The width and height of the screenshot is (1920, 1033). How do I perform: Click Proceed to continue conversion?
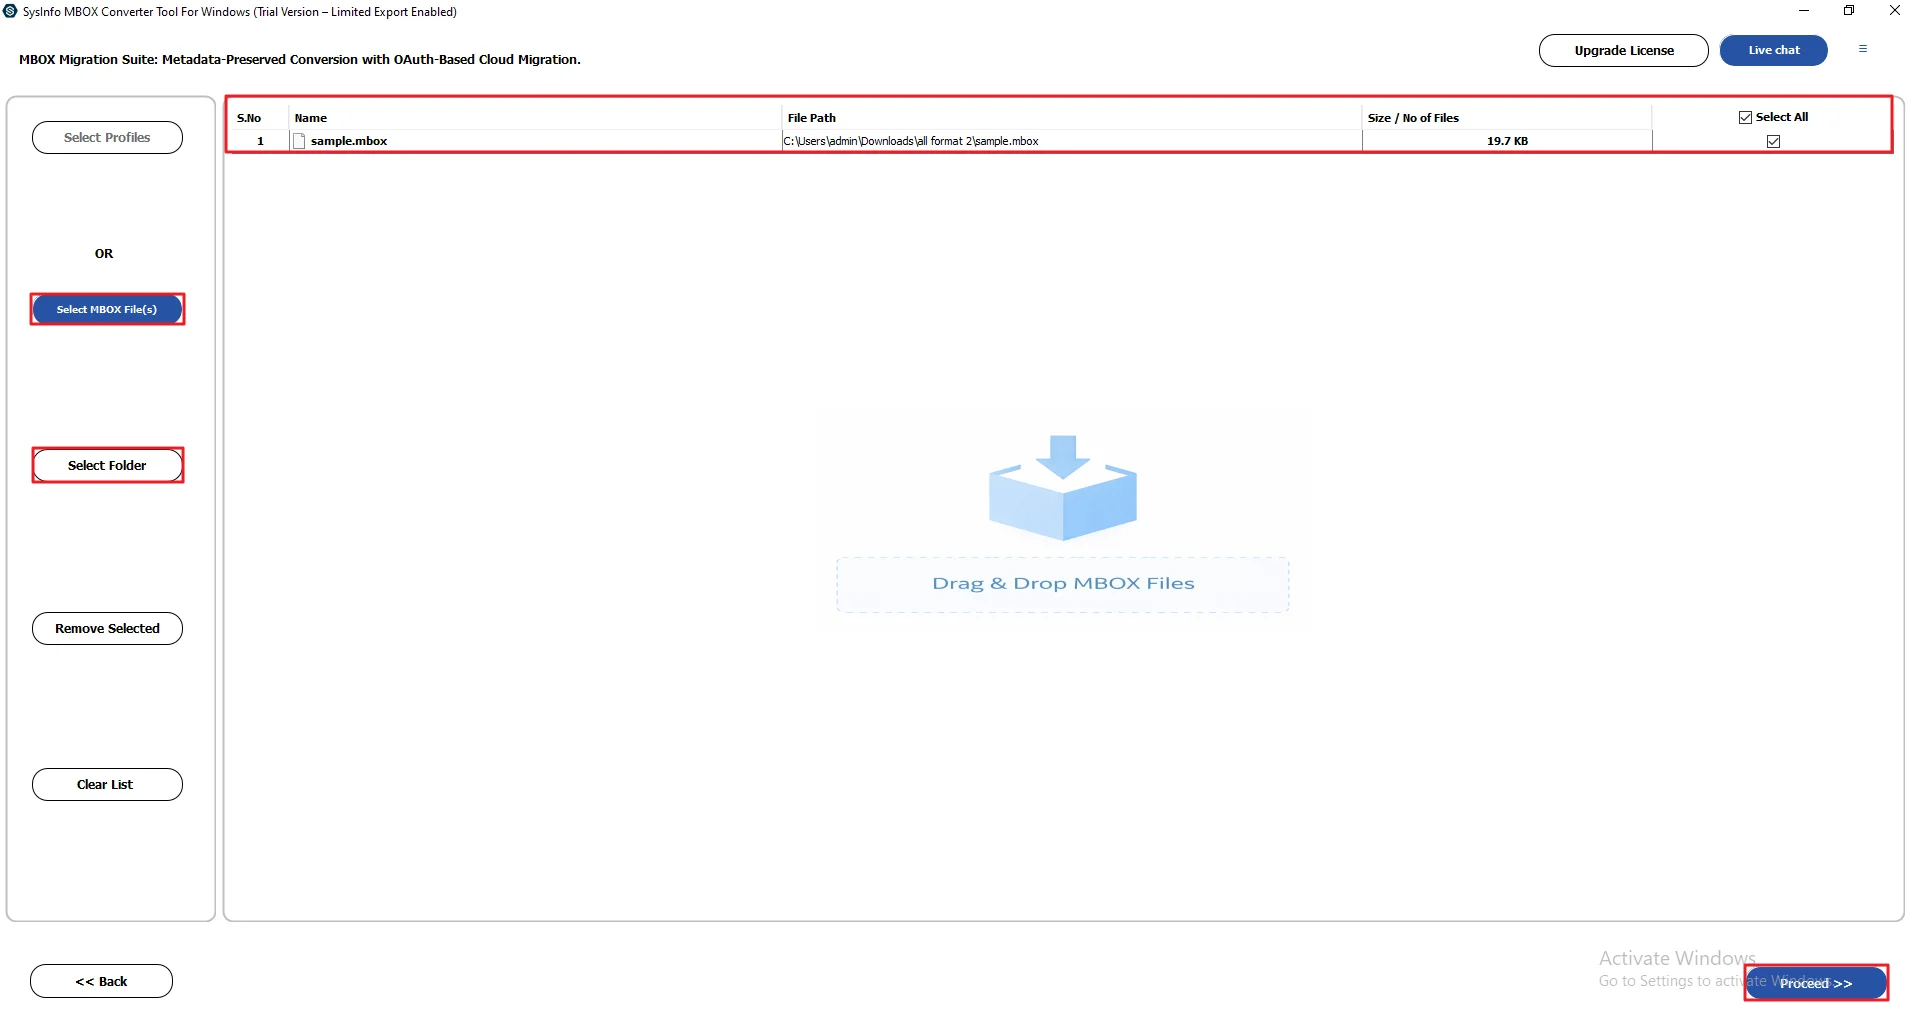coord(1815,983)
